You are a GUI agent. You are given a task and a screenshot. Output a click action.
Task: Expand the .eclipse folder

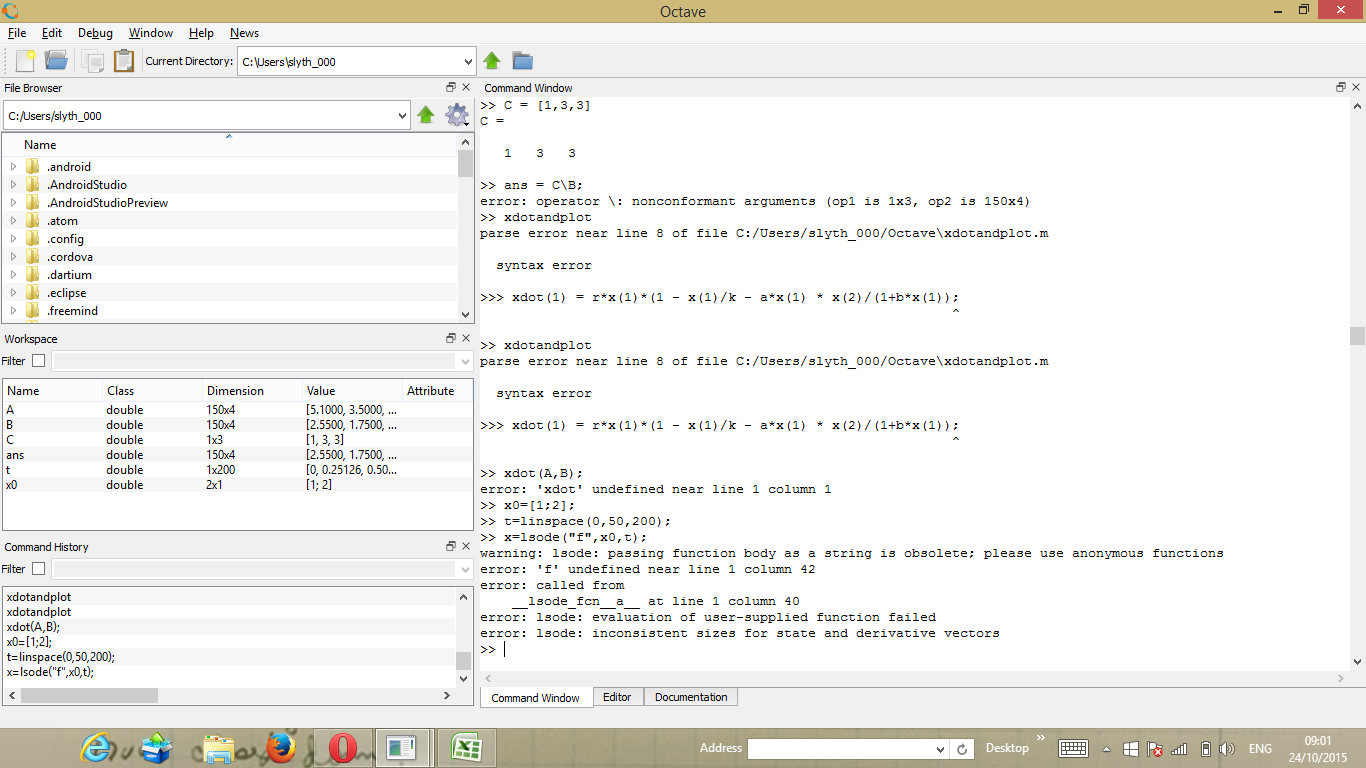(13, 293)
